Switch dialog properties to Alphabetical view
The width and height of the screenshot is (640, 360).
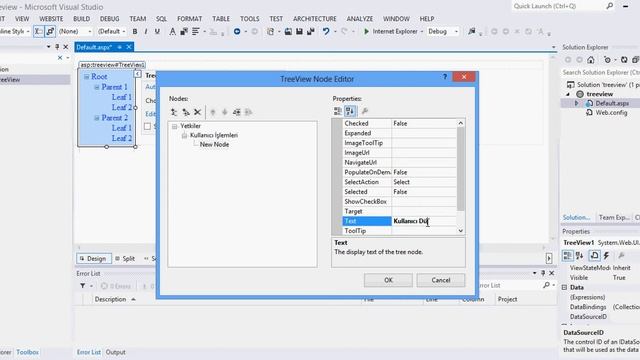click(x=350, y=111)
